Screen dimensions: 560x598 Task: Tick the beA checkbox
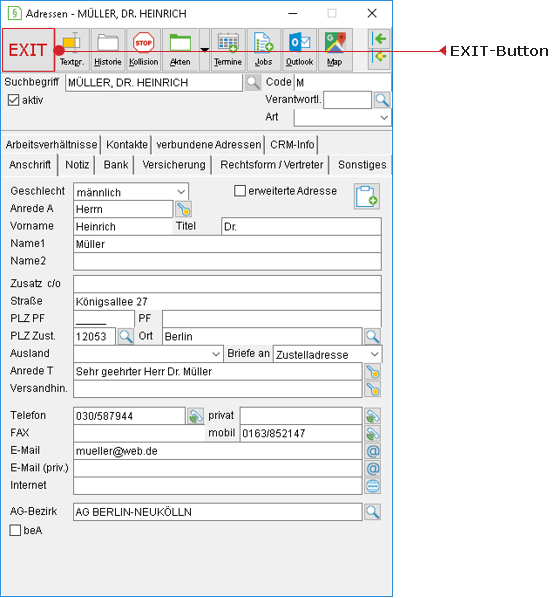pos(15,530)
